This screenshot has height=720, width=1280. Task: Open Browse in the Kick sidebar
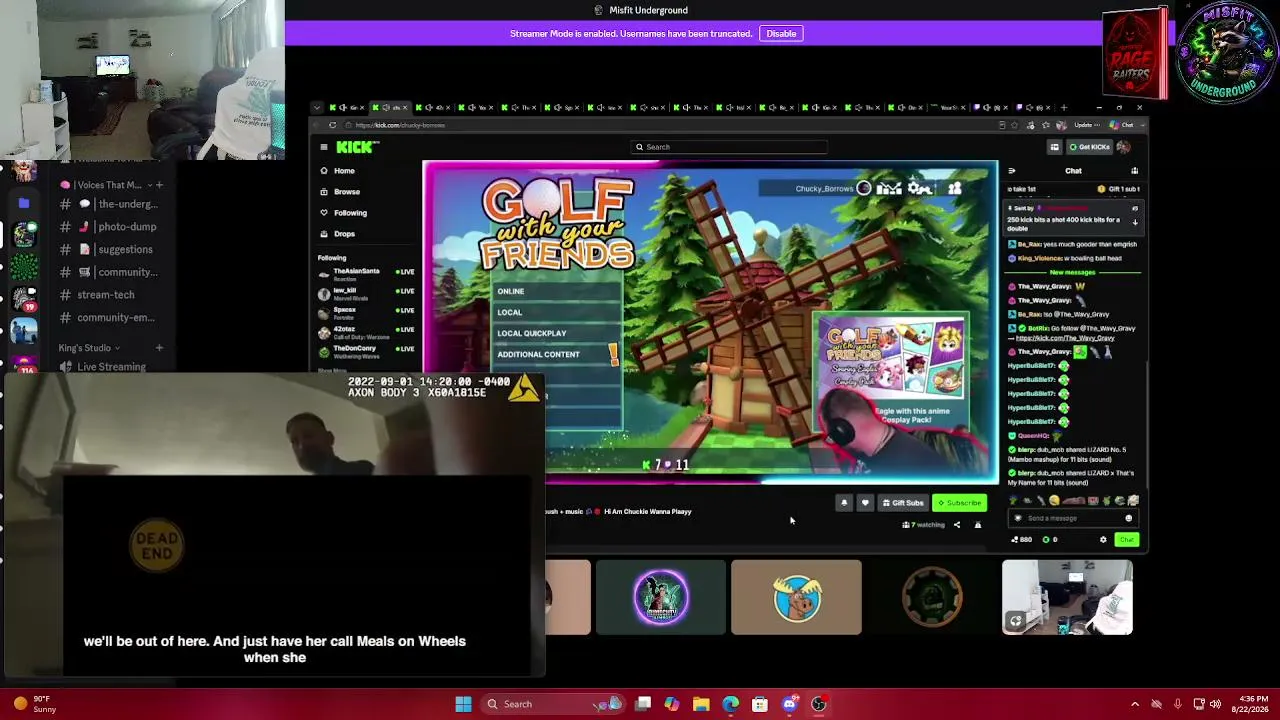pos(347,192)
